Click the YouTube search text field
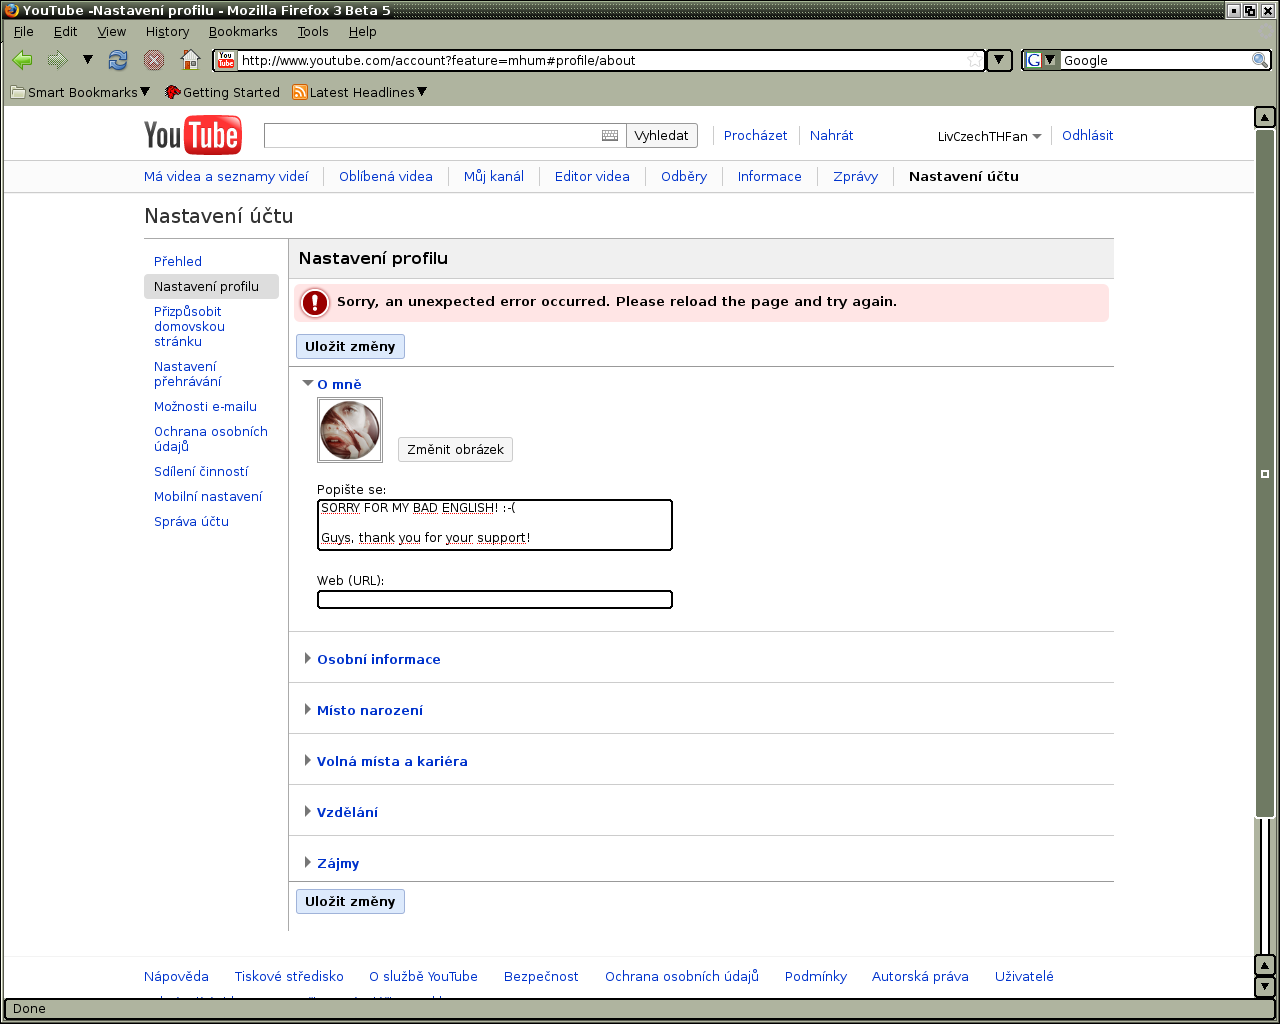Screen dimensions: 1280x1024 point(431,135)
